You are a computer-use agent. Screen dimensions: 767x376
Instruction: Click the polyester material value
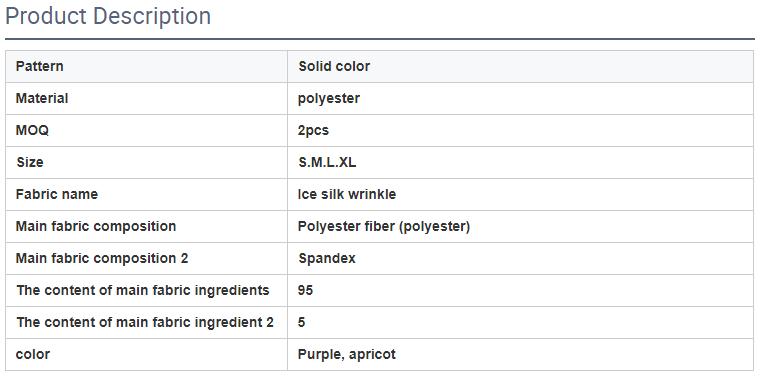[x=329, y=98]
